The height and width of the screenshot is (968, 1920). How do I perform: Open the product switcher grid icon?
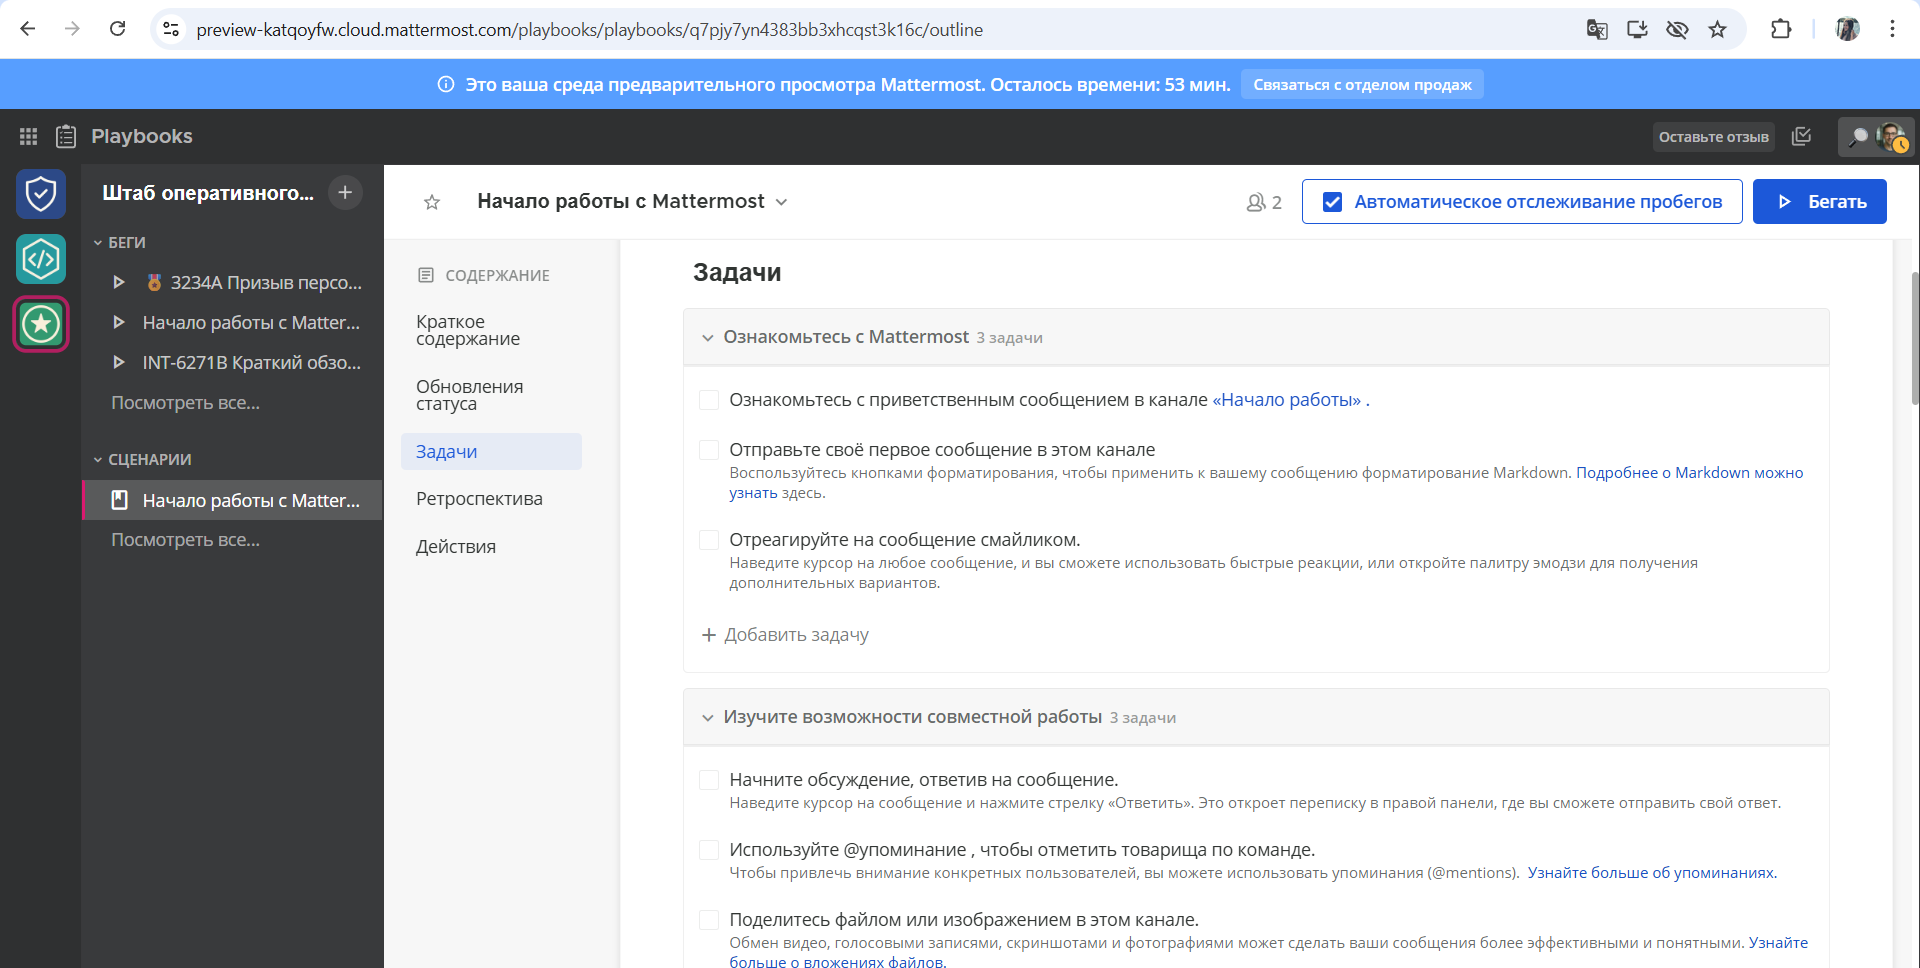28,136
